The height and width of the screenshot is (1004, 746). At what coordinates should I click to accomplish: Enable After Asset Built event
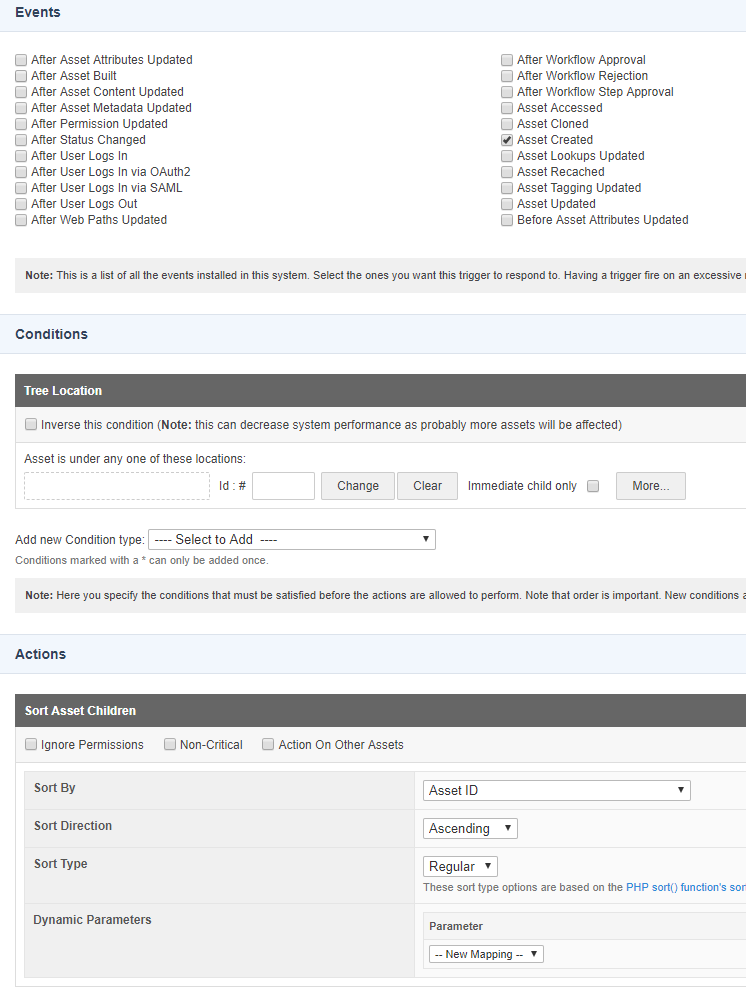point(21,76)
